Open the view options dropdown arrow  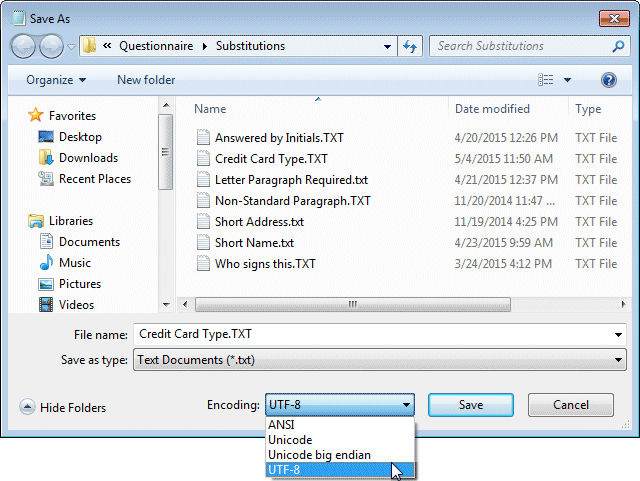[567, 80]
